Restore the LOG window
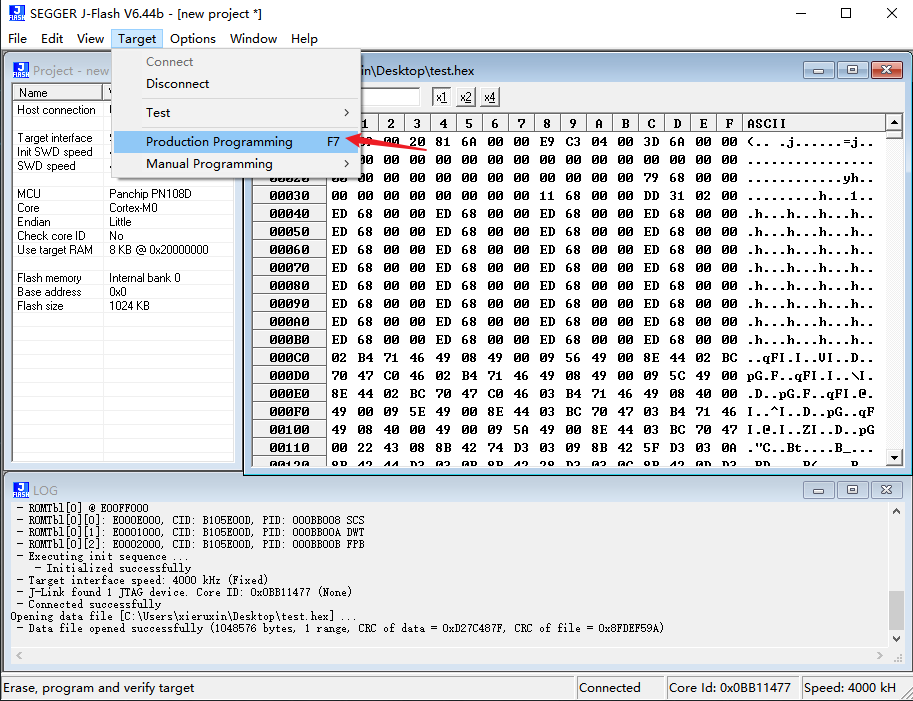Viewport: 913px width, 701px height. [852, 490]
